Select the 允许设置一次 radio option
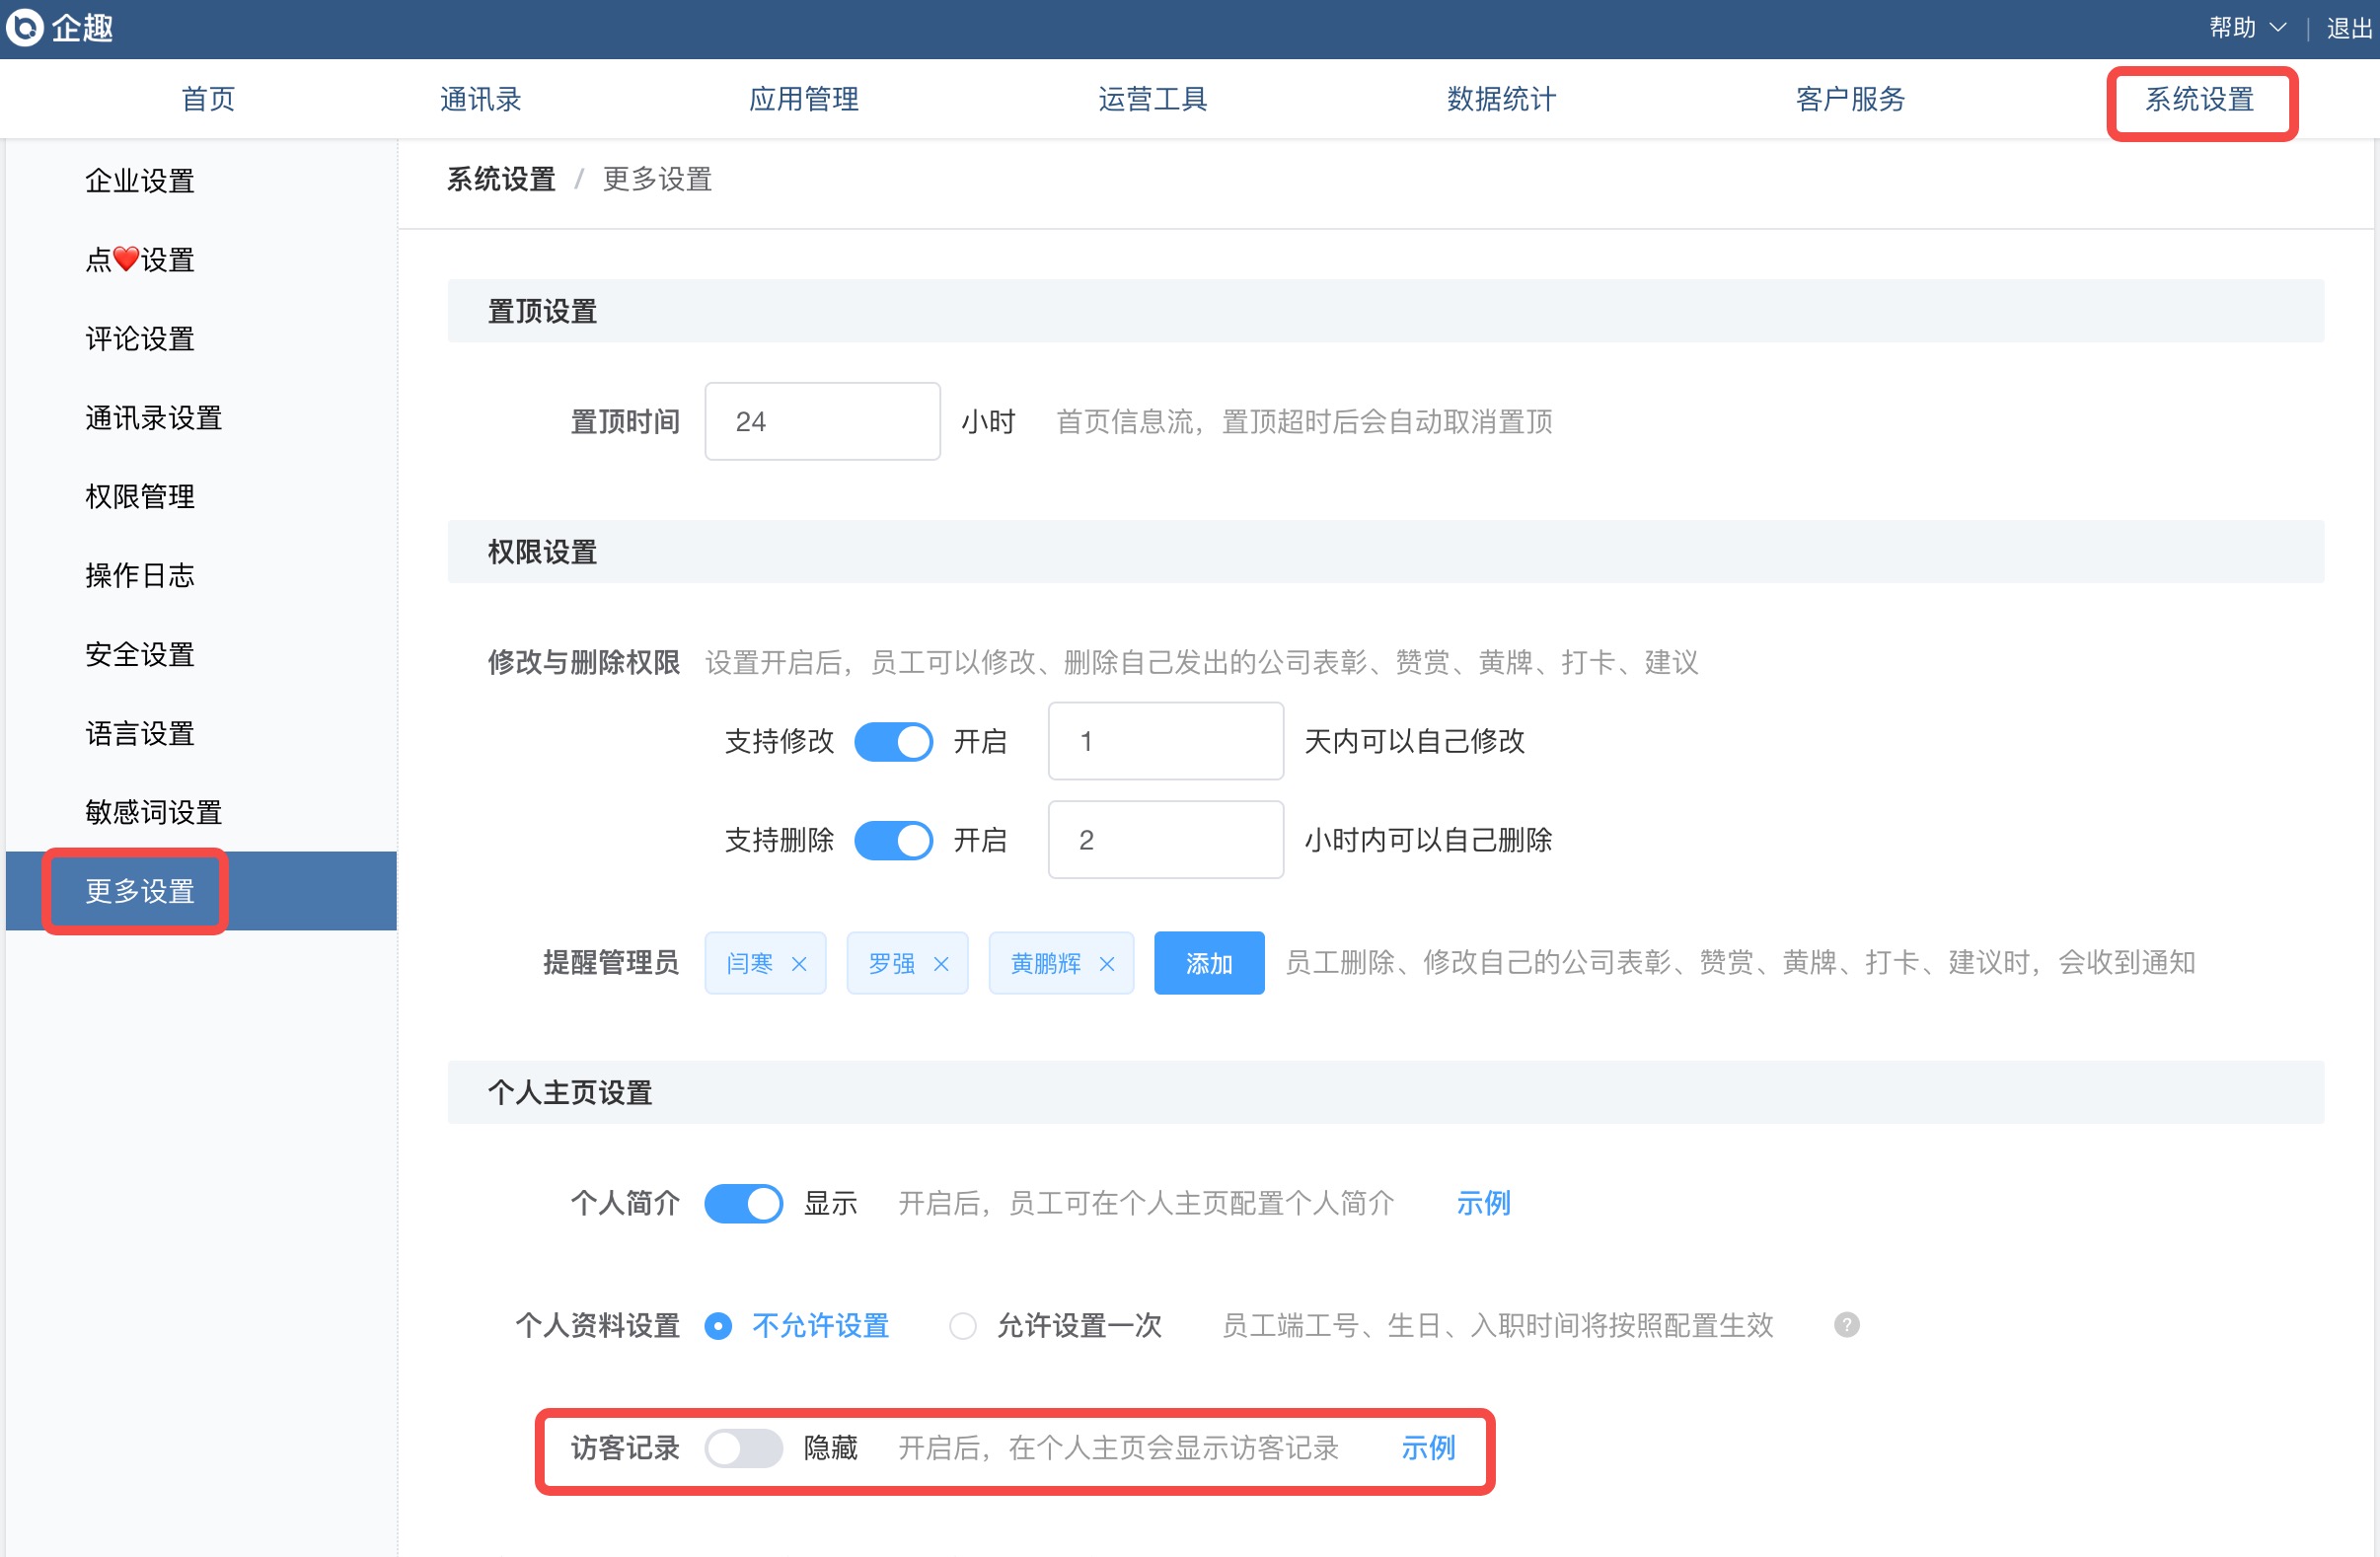Screen dimensions: 2380x1557 962,1326
